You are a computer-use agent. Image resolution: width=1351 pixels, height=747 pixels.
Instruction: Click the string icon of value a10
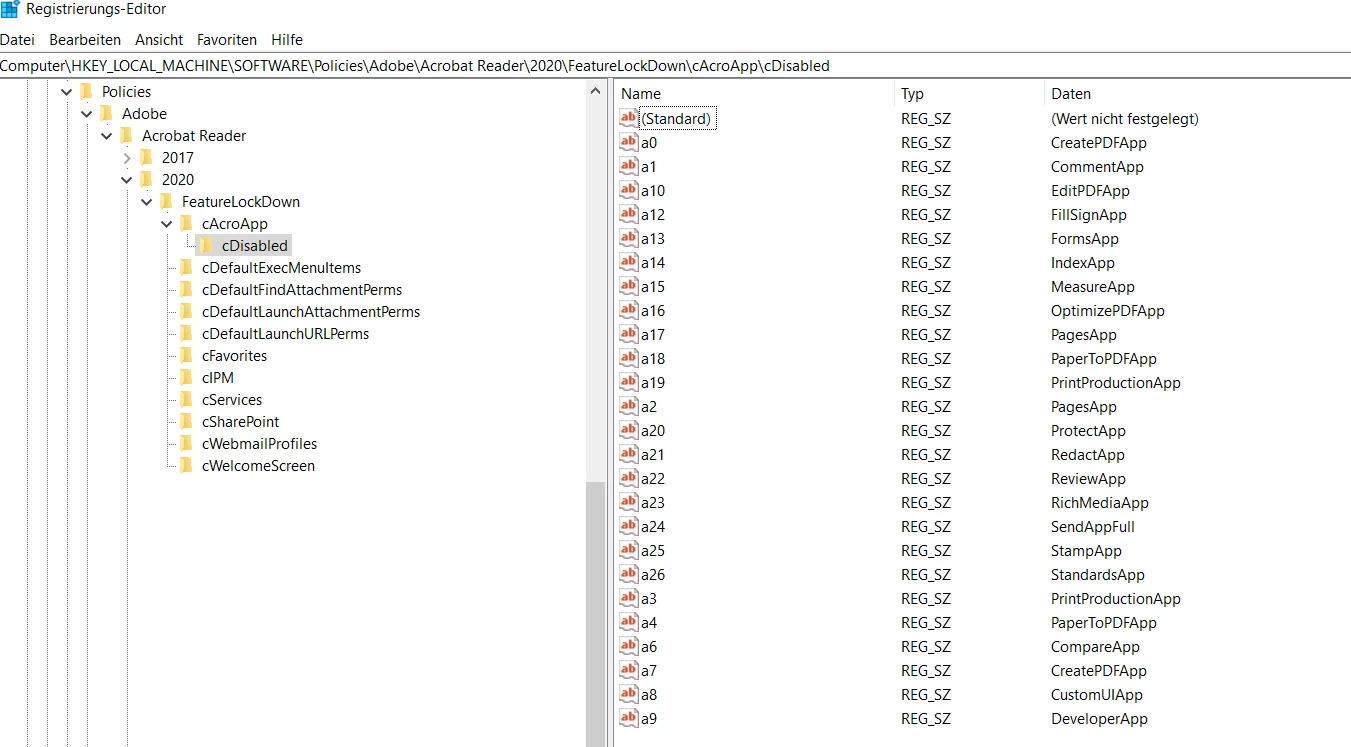[x=628, y=190]
